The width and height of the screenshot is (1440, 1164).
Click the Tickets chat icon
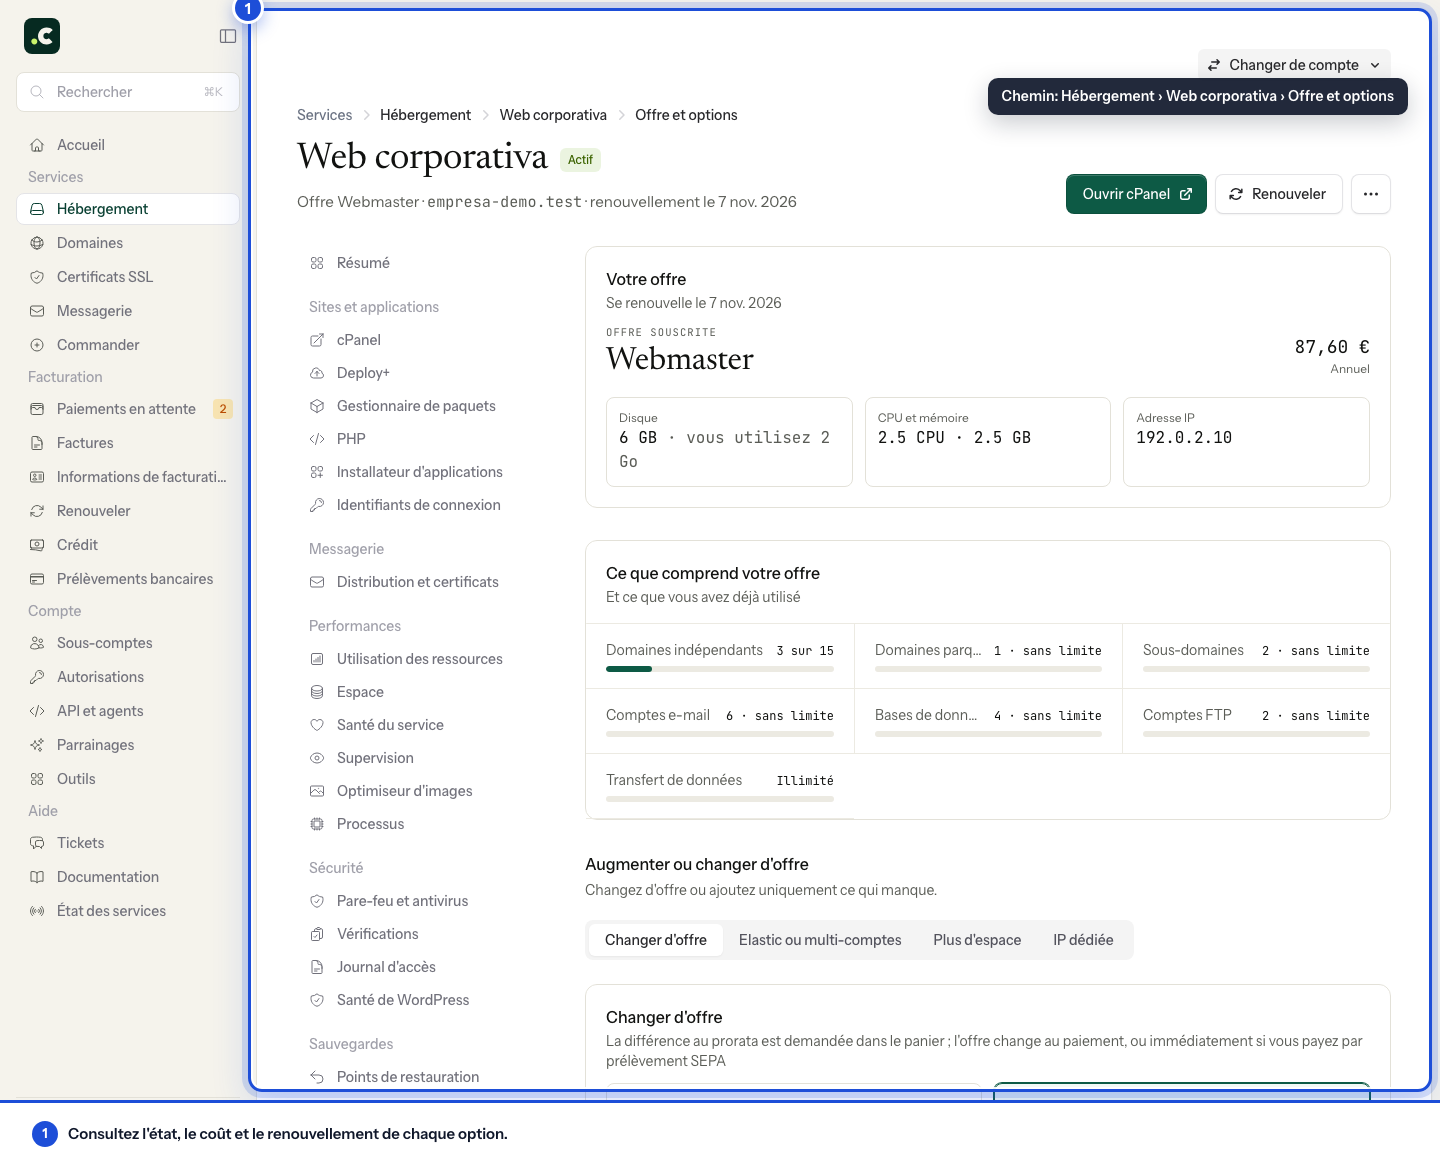(37, 843)
